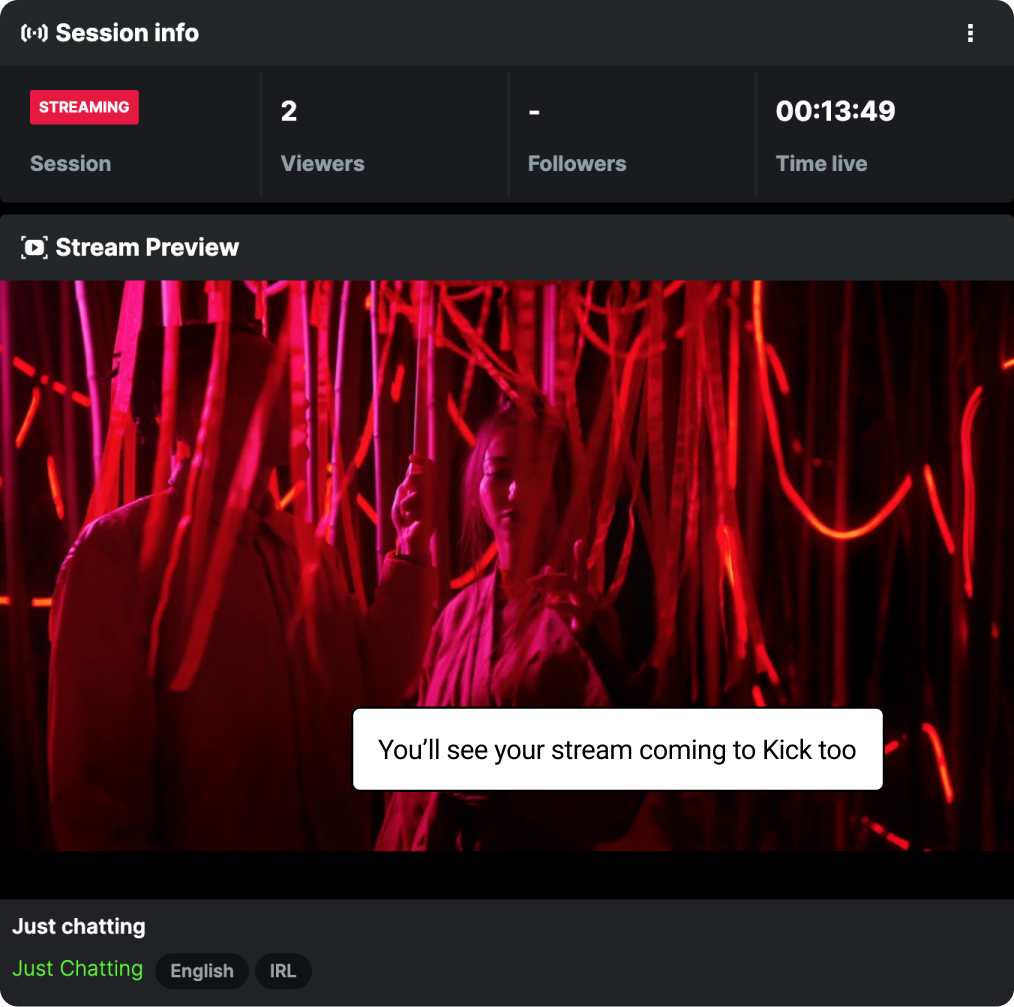Select the IRL tag
Screen dimensions: 1014x1007
click(x=283, y=971)
